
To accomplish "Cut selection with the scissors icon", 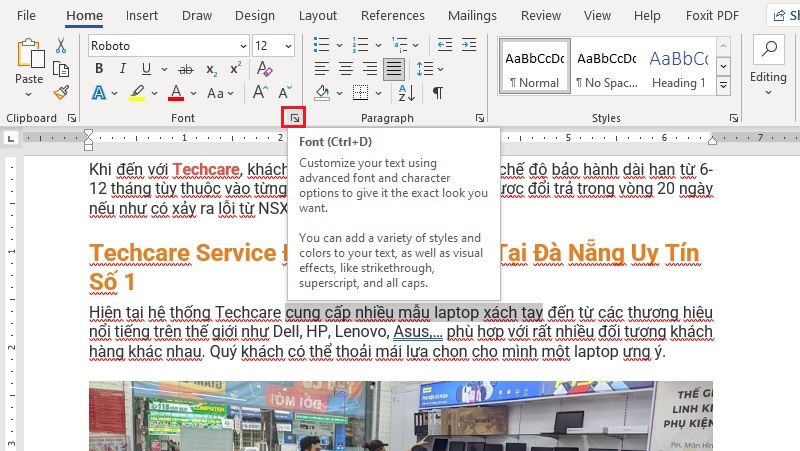I will pos(61,45).
